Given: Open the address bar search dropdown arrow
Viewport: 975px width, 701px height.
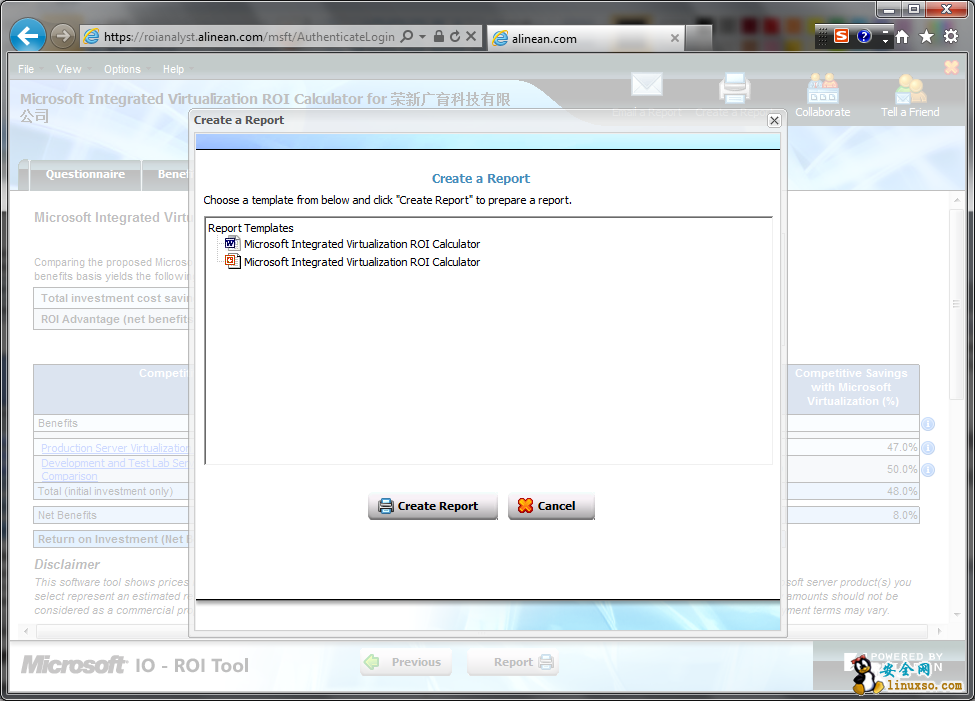Looking at the screenshot, I should click(x=423, y=37).
